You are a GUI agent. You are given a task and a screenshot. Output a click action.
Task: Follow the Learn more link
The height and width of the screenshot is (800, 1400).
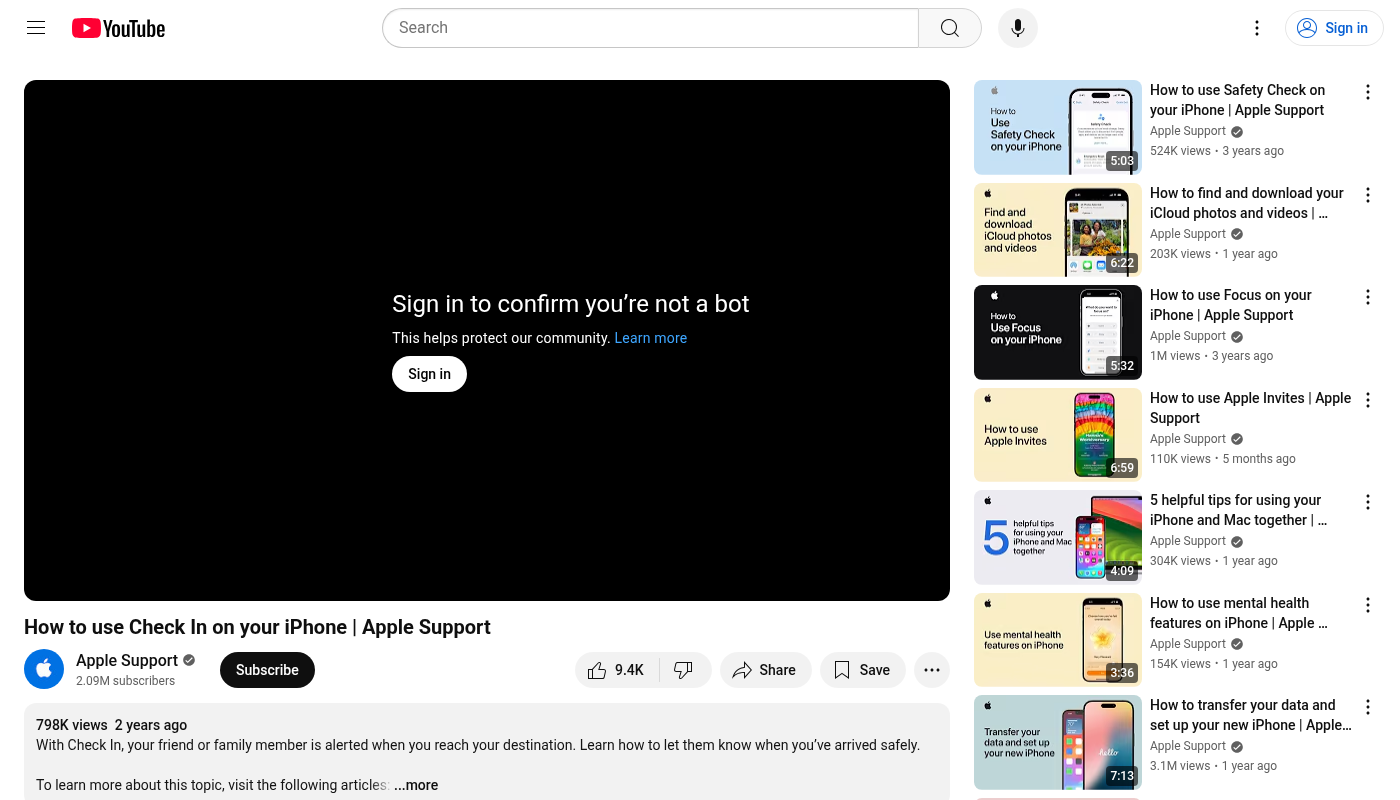tap(650, 338)
